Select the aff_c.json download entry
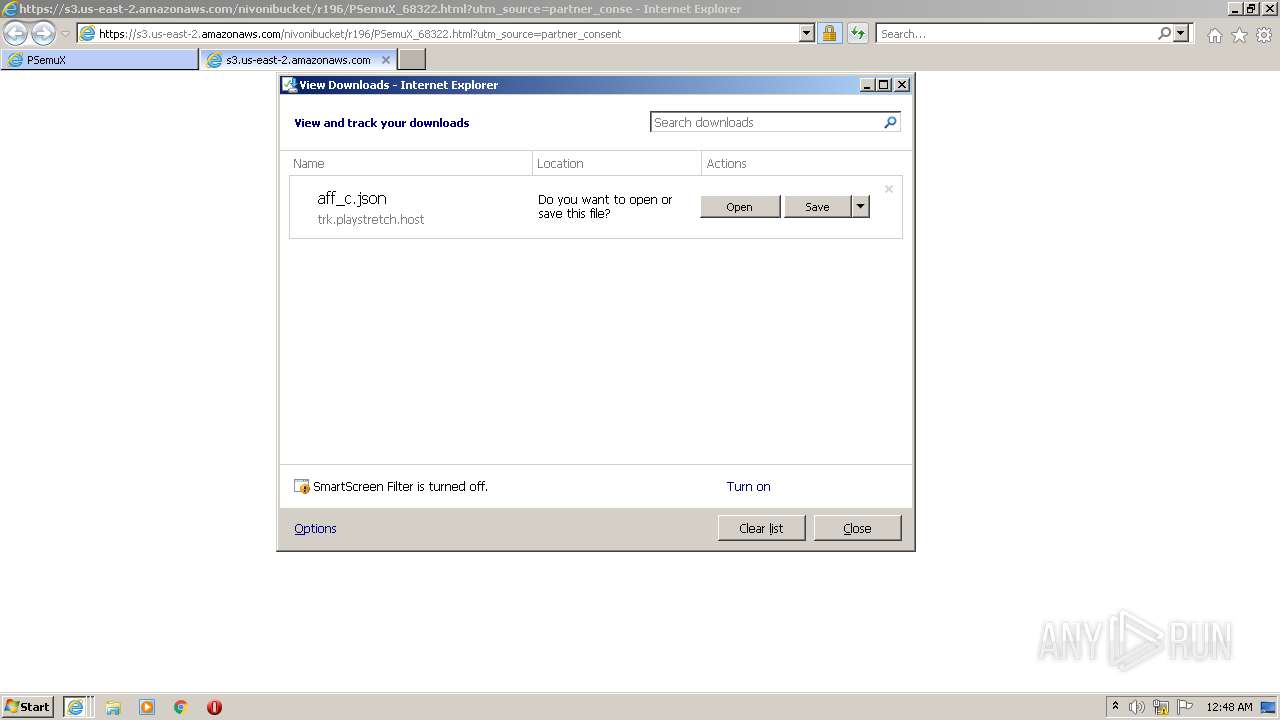Screen dimensions: 1280x720 (596, 207)
